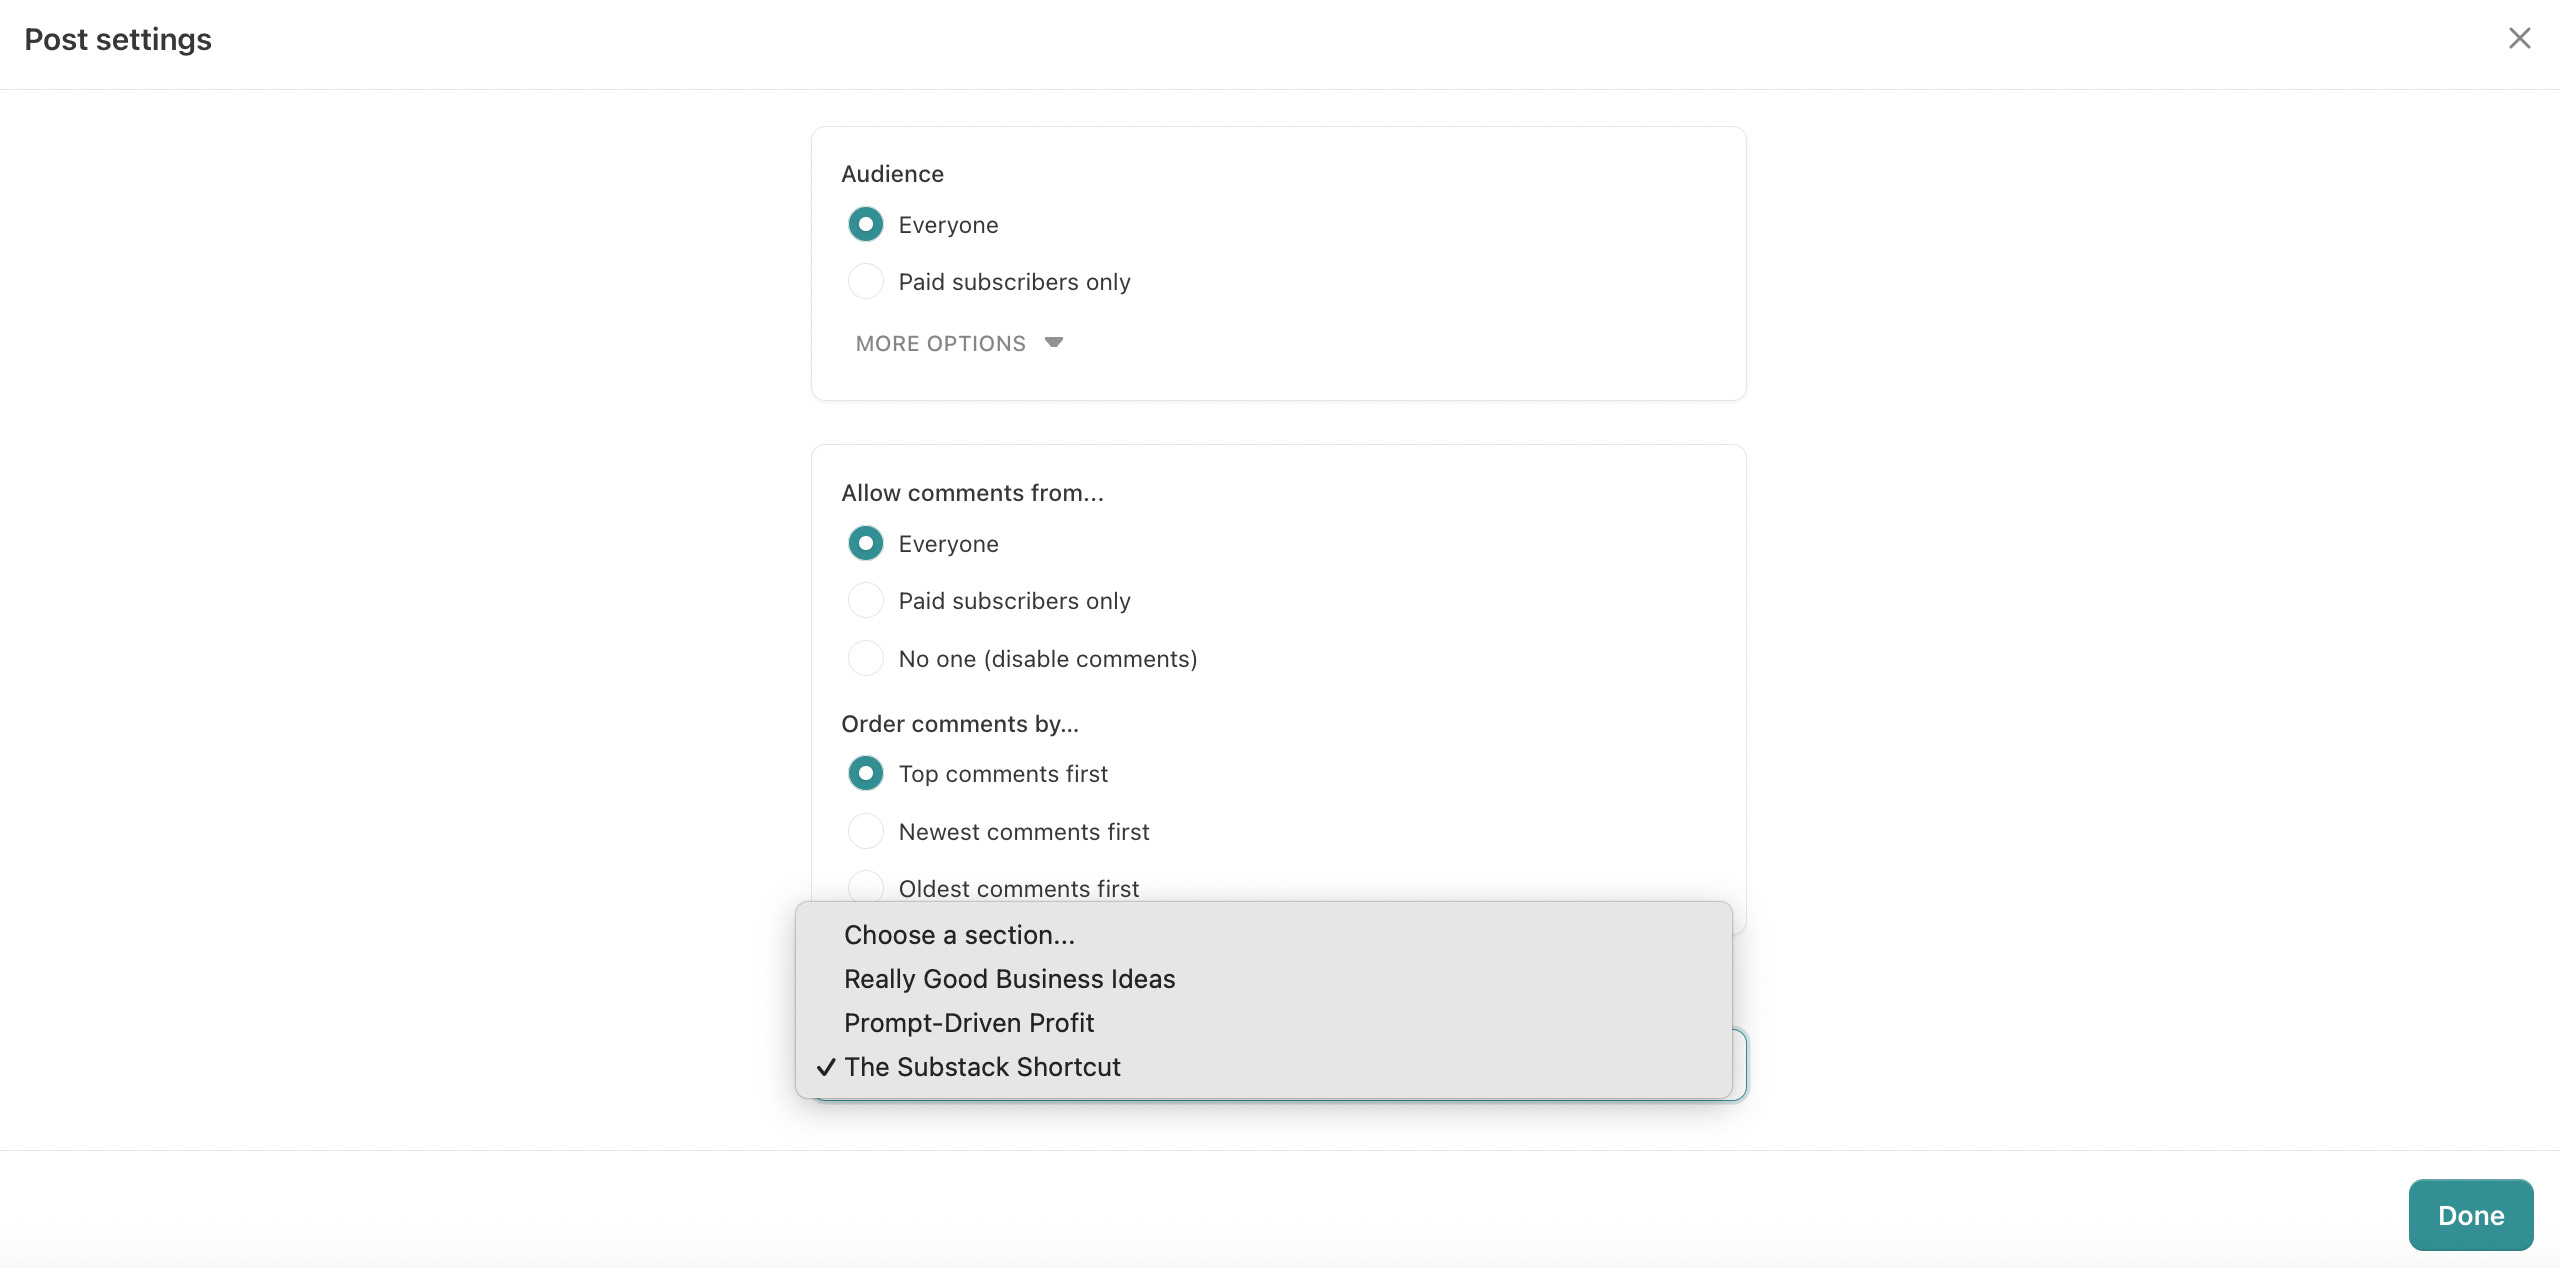The width and height of the screenshot is (2560, 1268).
Task: Close the Post settings dialog with X
Action: (x=2519, y=39)
